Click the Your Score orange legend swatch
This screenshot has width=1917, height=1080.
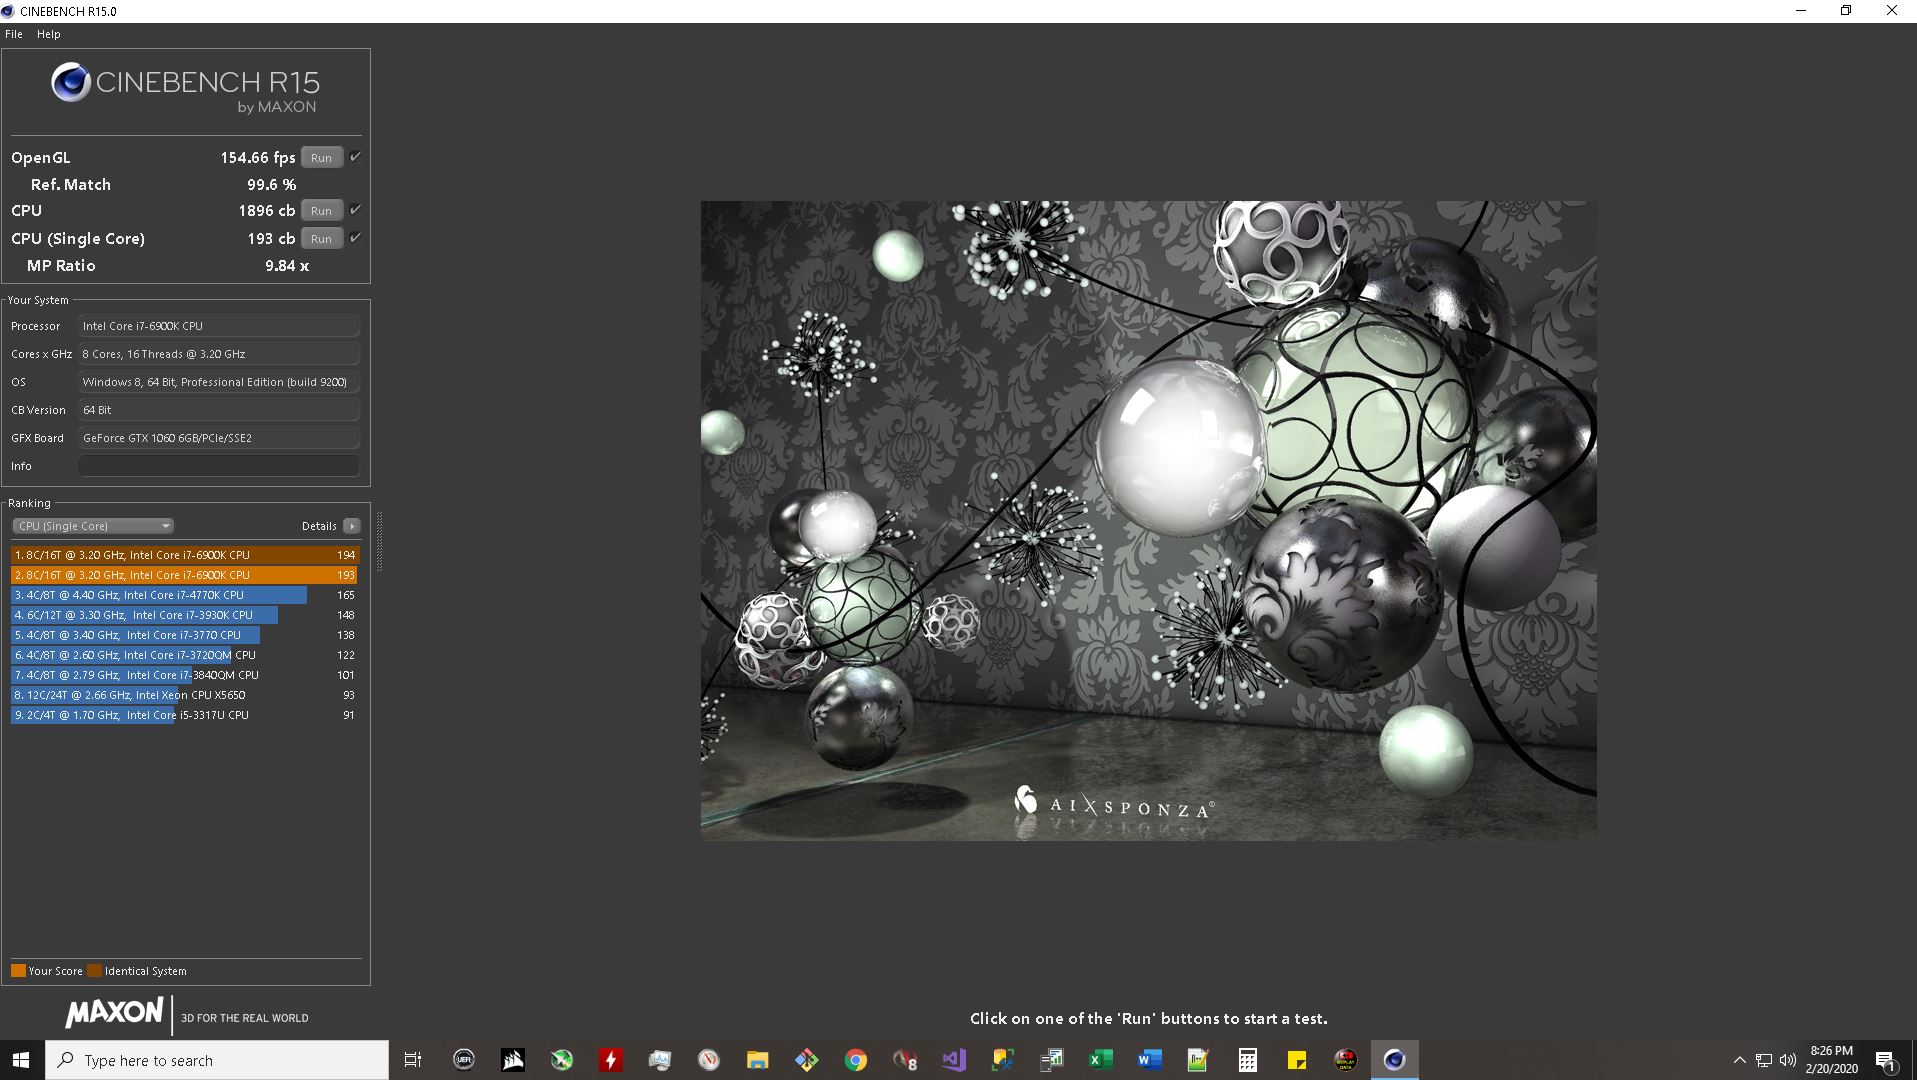click(x=18, y=970)
